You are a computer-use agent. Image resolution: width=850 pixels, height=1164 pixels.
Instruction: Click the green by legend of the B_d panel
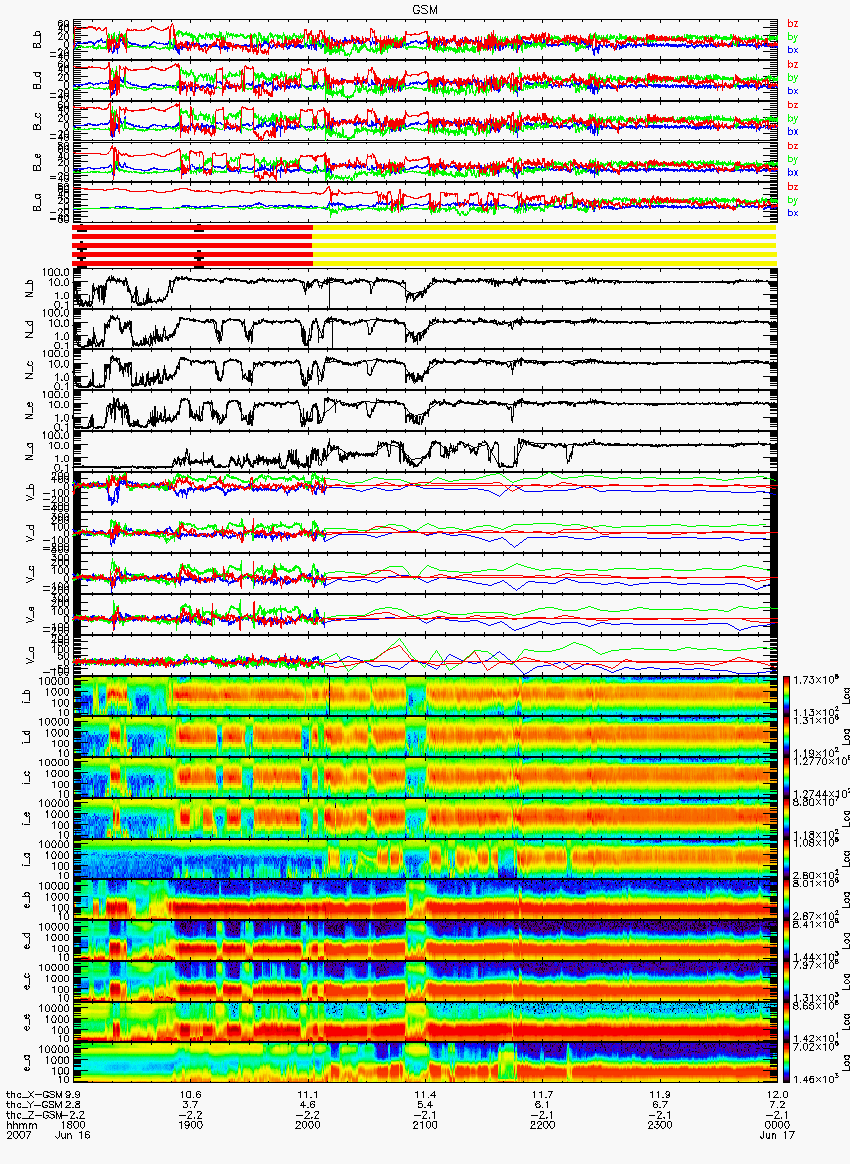point(792,78)
